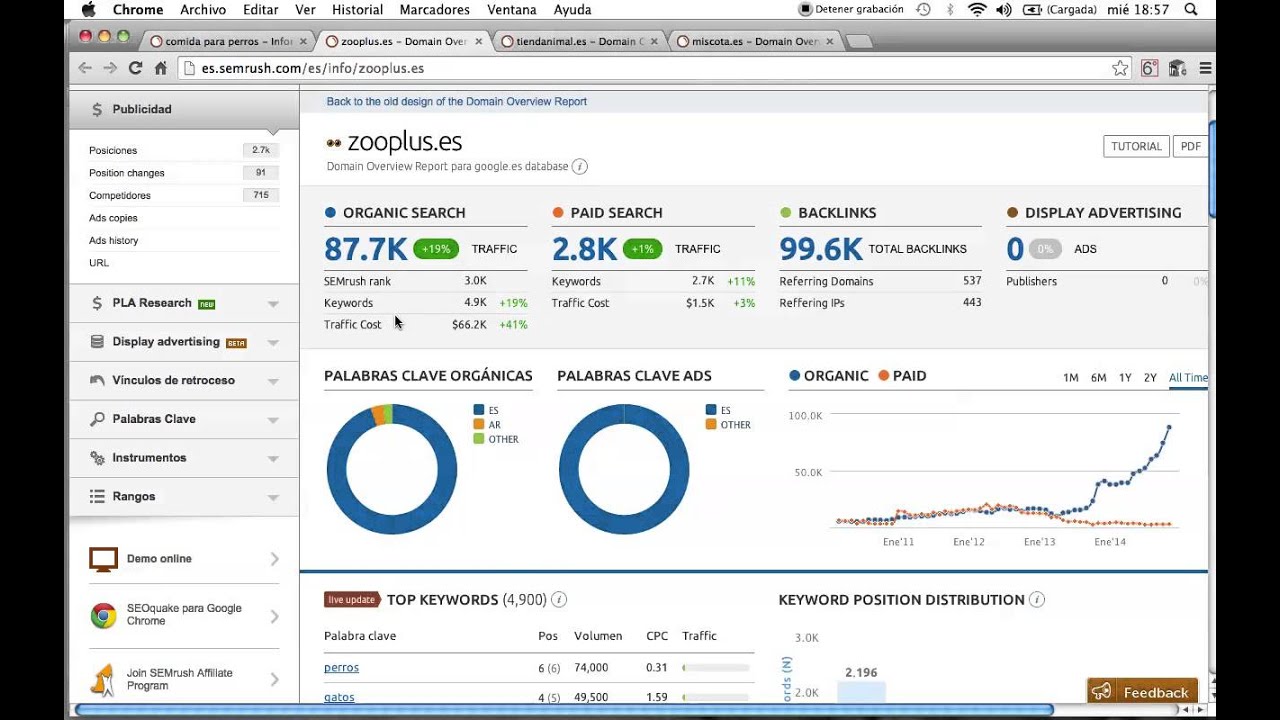Click the Demo online monitor icon
The width and height of the screenshot is (1280, 720).
click(103, 559)
